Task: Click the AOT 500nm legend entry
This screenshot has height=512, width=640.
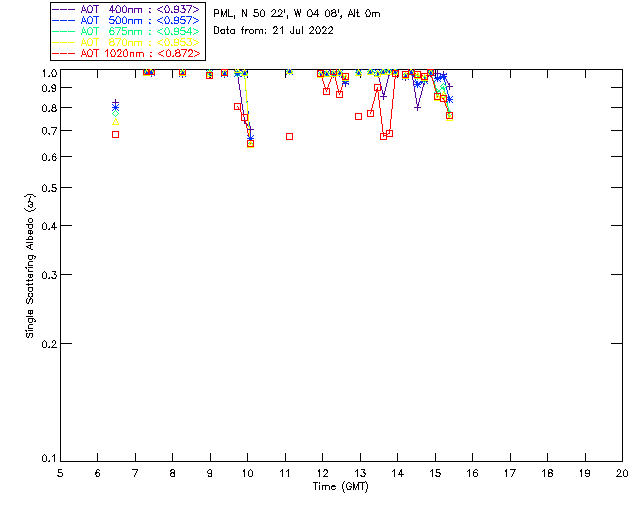Action: click(126, 20)
